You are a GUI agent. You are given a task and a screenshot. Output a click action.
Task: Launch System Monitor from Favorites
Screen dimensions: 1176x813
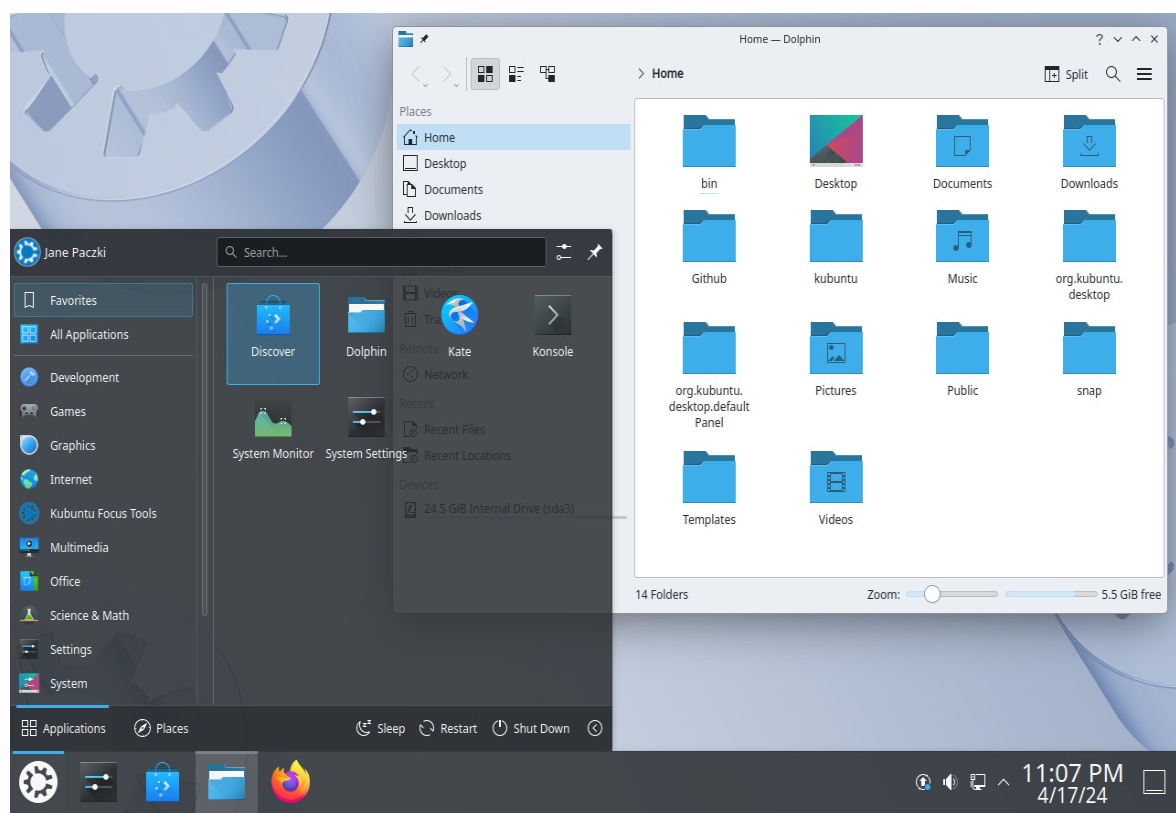[x=272, y=420]
